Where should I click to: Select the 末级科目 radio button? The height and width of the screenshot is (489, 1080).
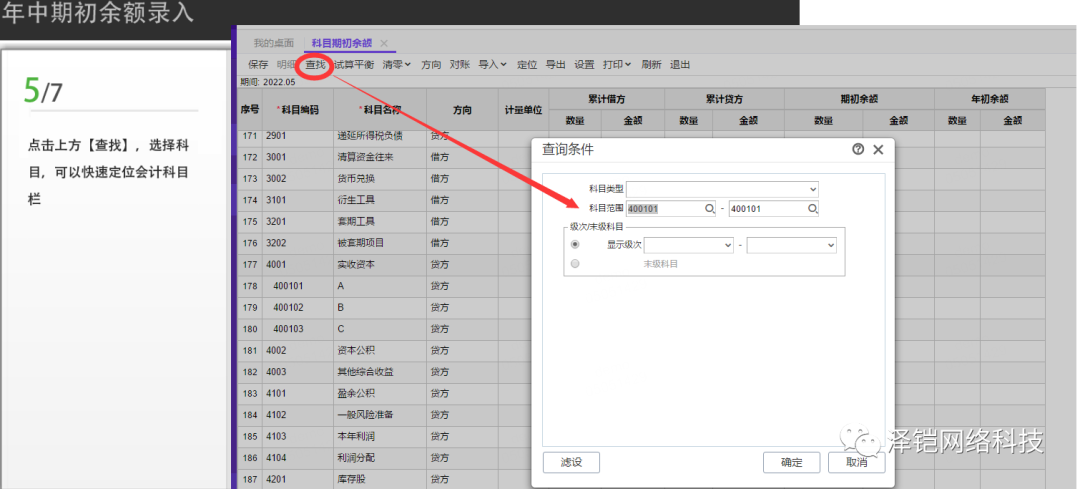pyautogui.click(x=574, y=264)
